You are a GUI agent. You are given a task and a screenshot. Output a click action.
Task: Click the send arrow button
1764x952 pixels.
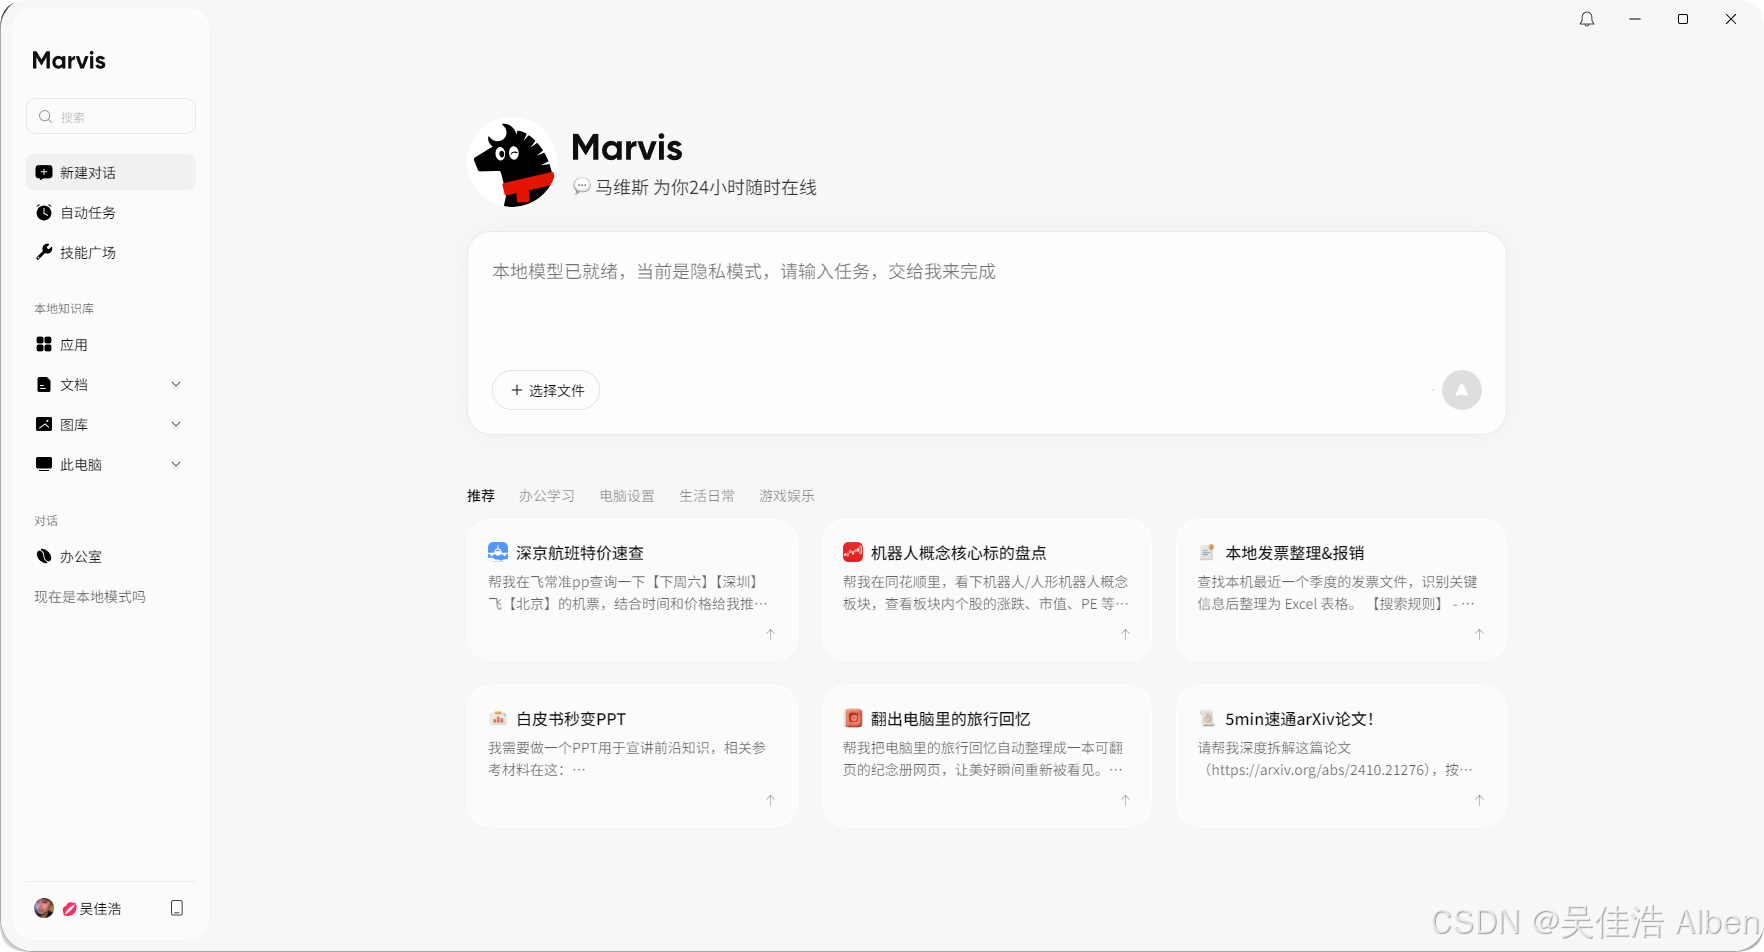tap(1462, 390)
